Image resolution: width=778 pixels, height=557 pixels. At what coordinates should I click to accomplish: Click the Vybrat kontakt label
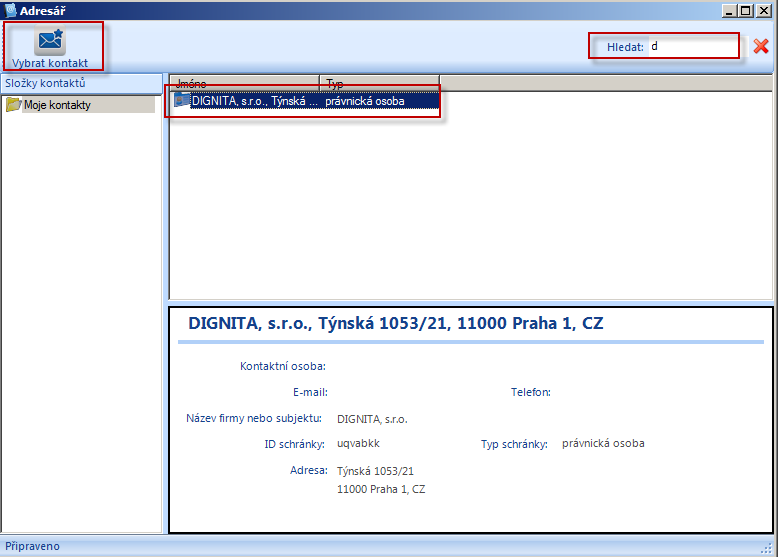click(50, 63)
